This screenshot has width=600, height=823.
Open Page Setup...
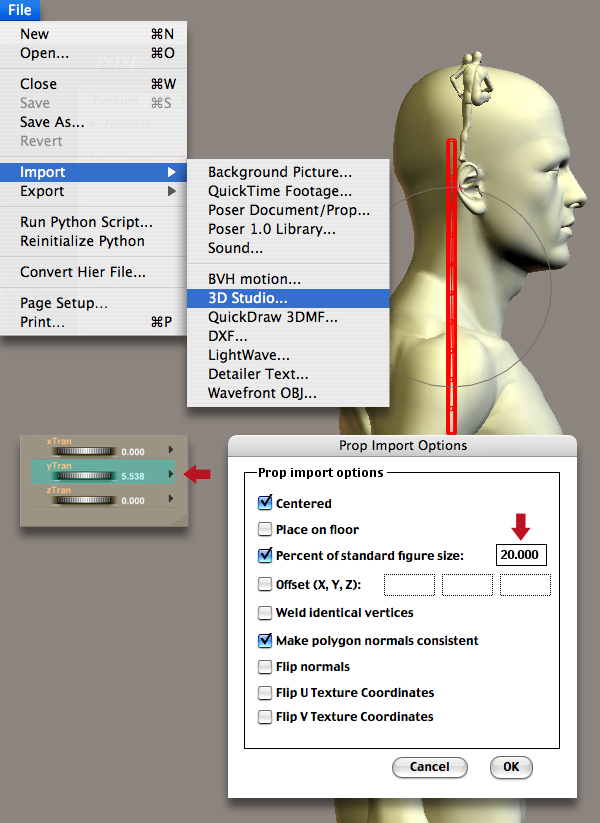pos(93,303)
